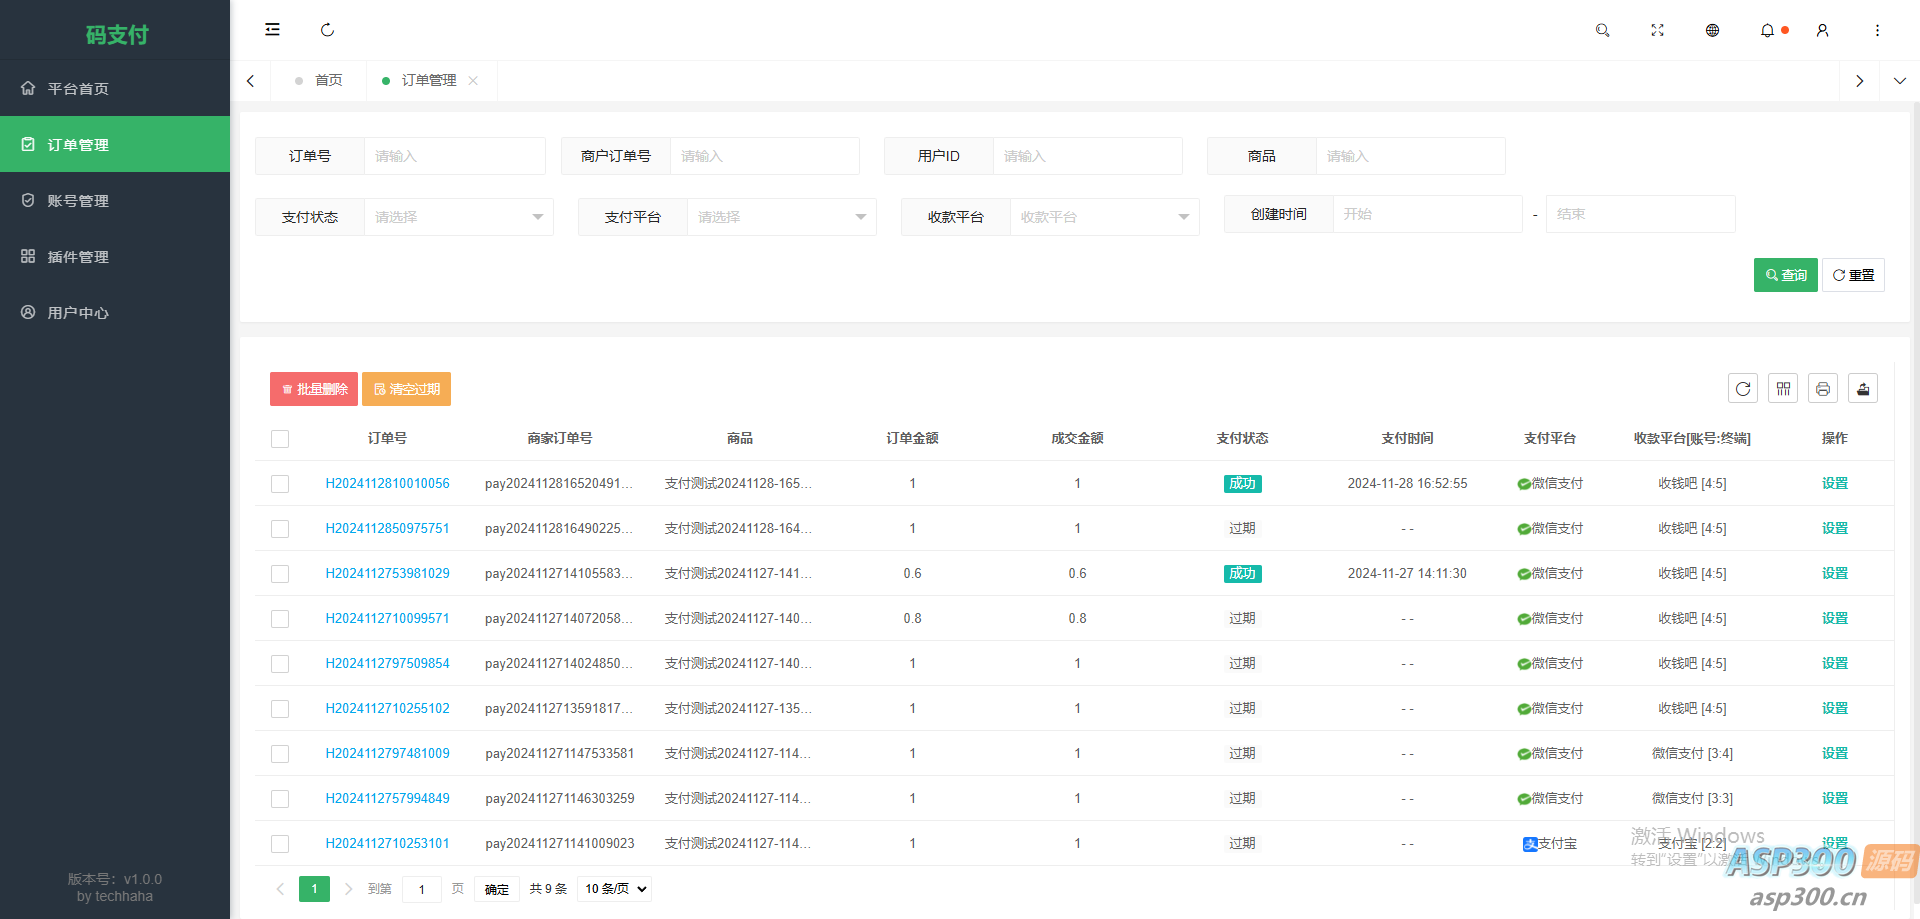1920x919 pixels.
Task: Export data using the export icon
Action: 1863,388
